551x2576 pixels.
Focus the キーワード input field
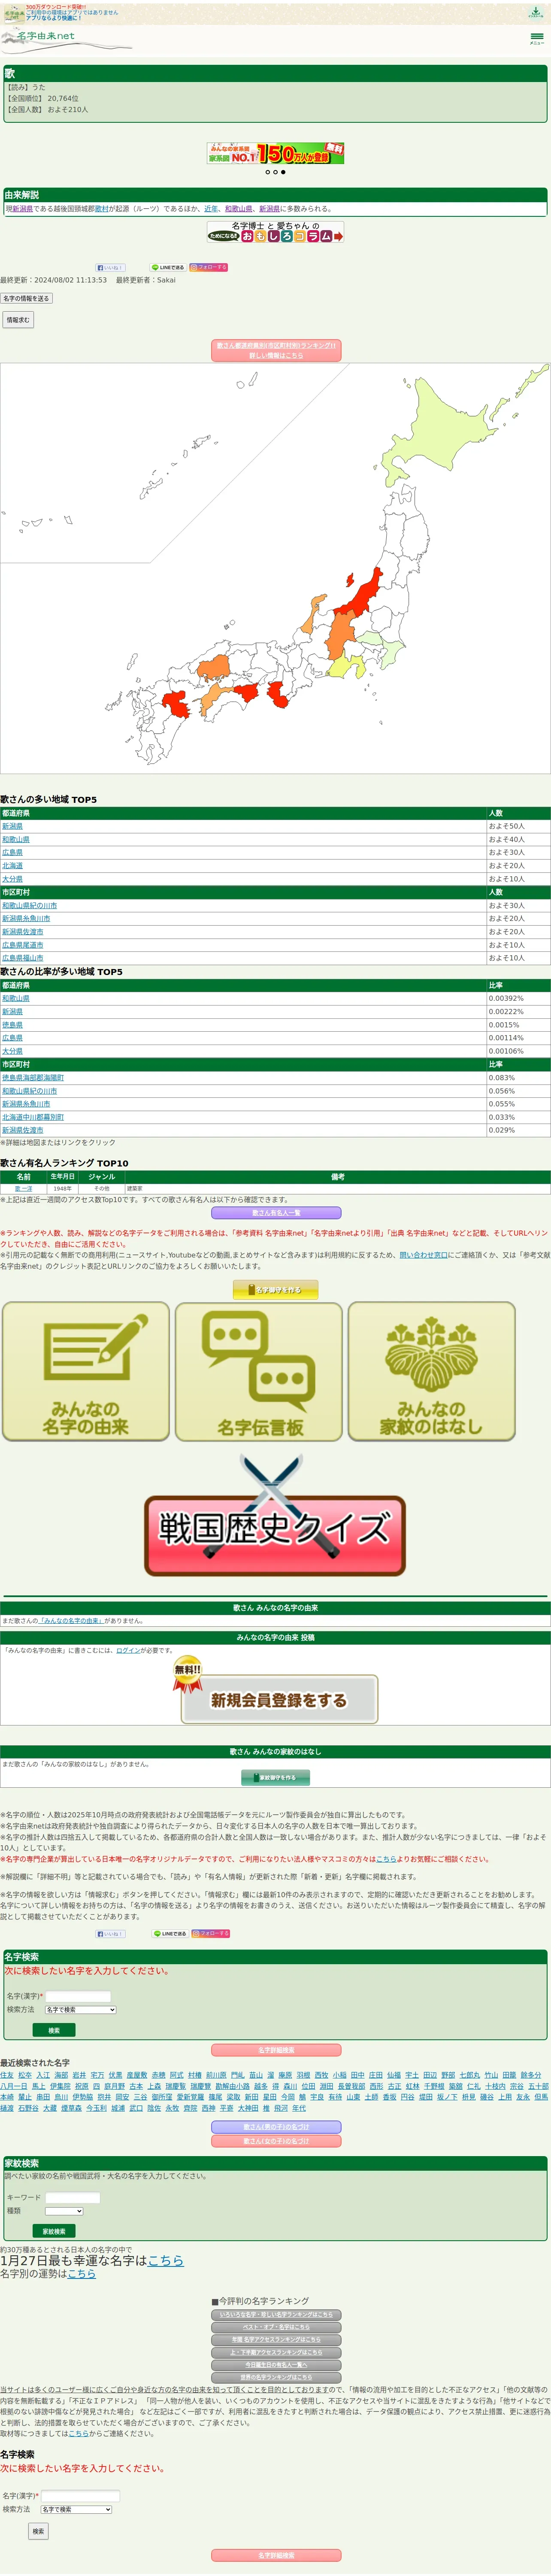pos(72,2198)
